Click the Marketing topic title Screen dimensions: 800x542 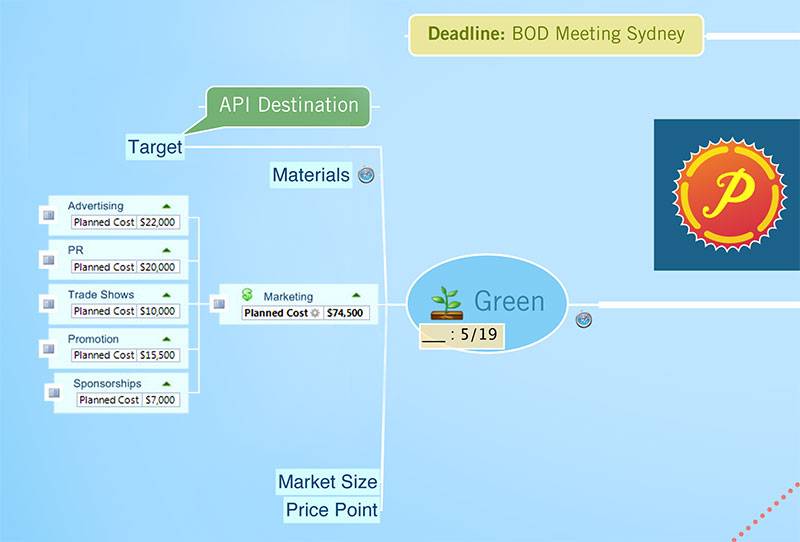click(288, 297)
